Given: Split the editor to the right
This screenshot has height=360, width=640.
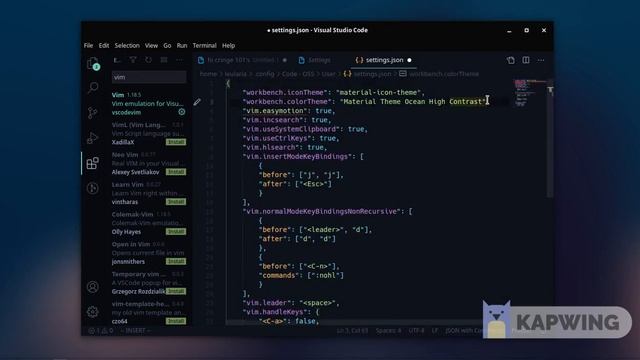Looking at the screenshot, I should click(526, 60).
